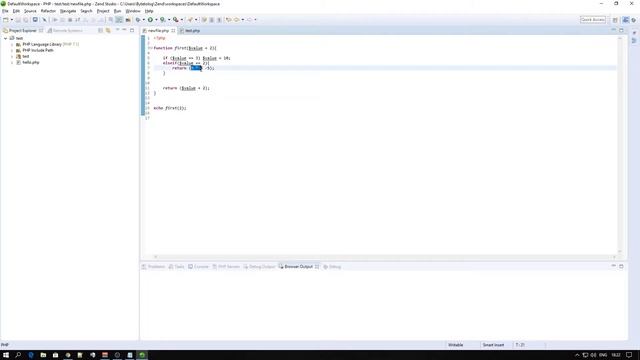Maximize the editor area
Screen dimensions: 640x360
pos(621,30)
